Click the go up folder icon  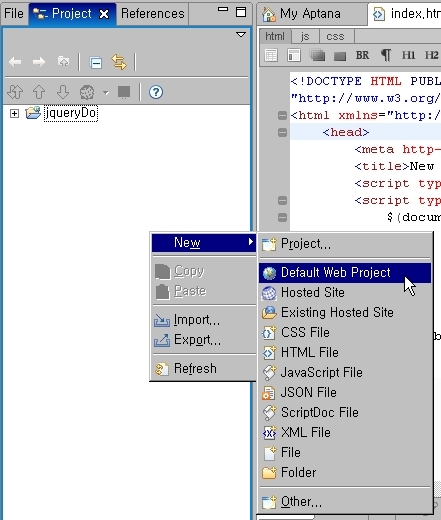(x=63, y=62)
